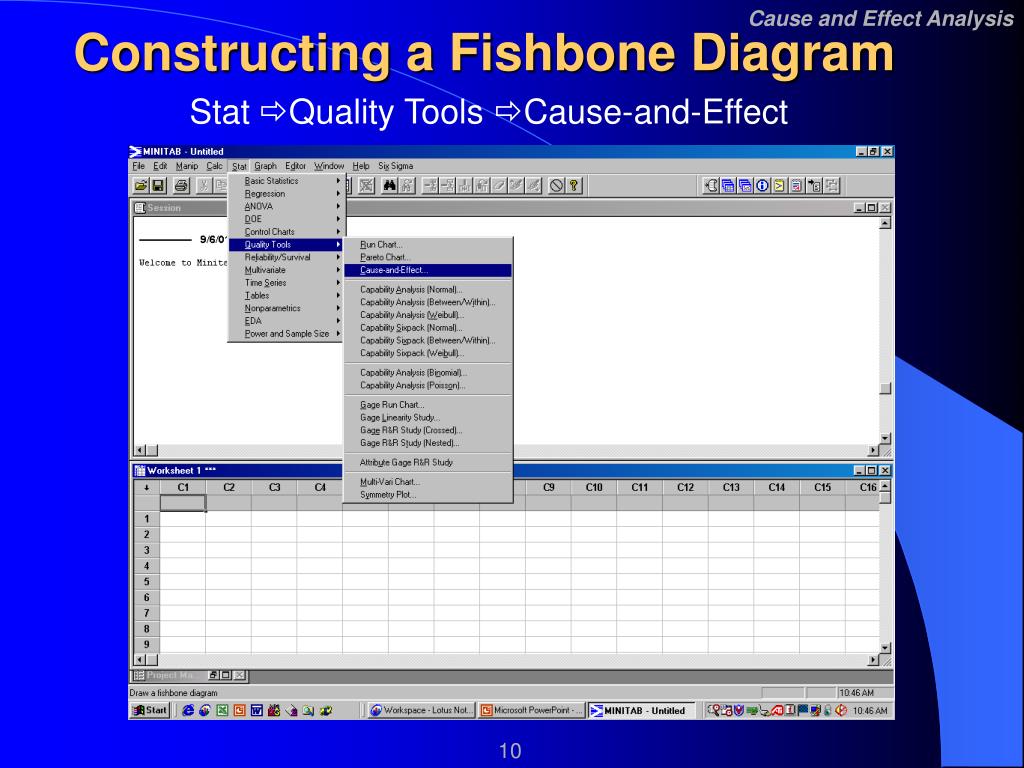Click the Find binoculars toolbar icon
The width and height of the screenshot is (1024, 768).
(x=389, y=185)
